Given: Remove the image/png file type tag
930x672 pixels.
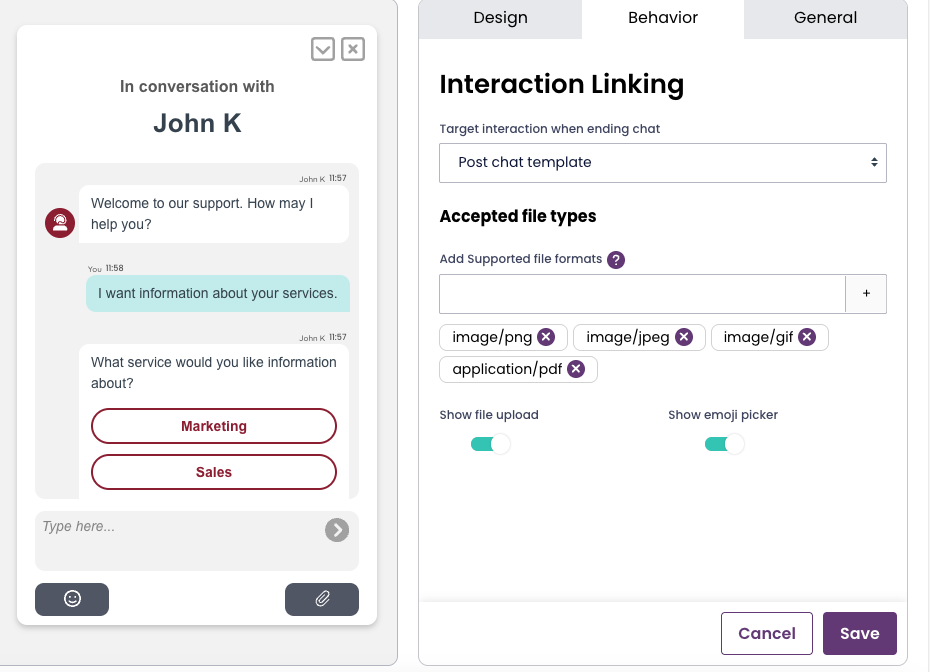Looking at the screenshot, I should 545,337.
